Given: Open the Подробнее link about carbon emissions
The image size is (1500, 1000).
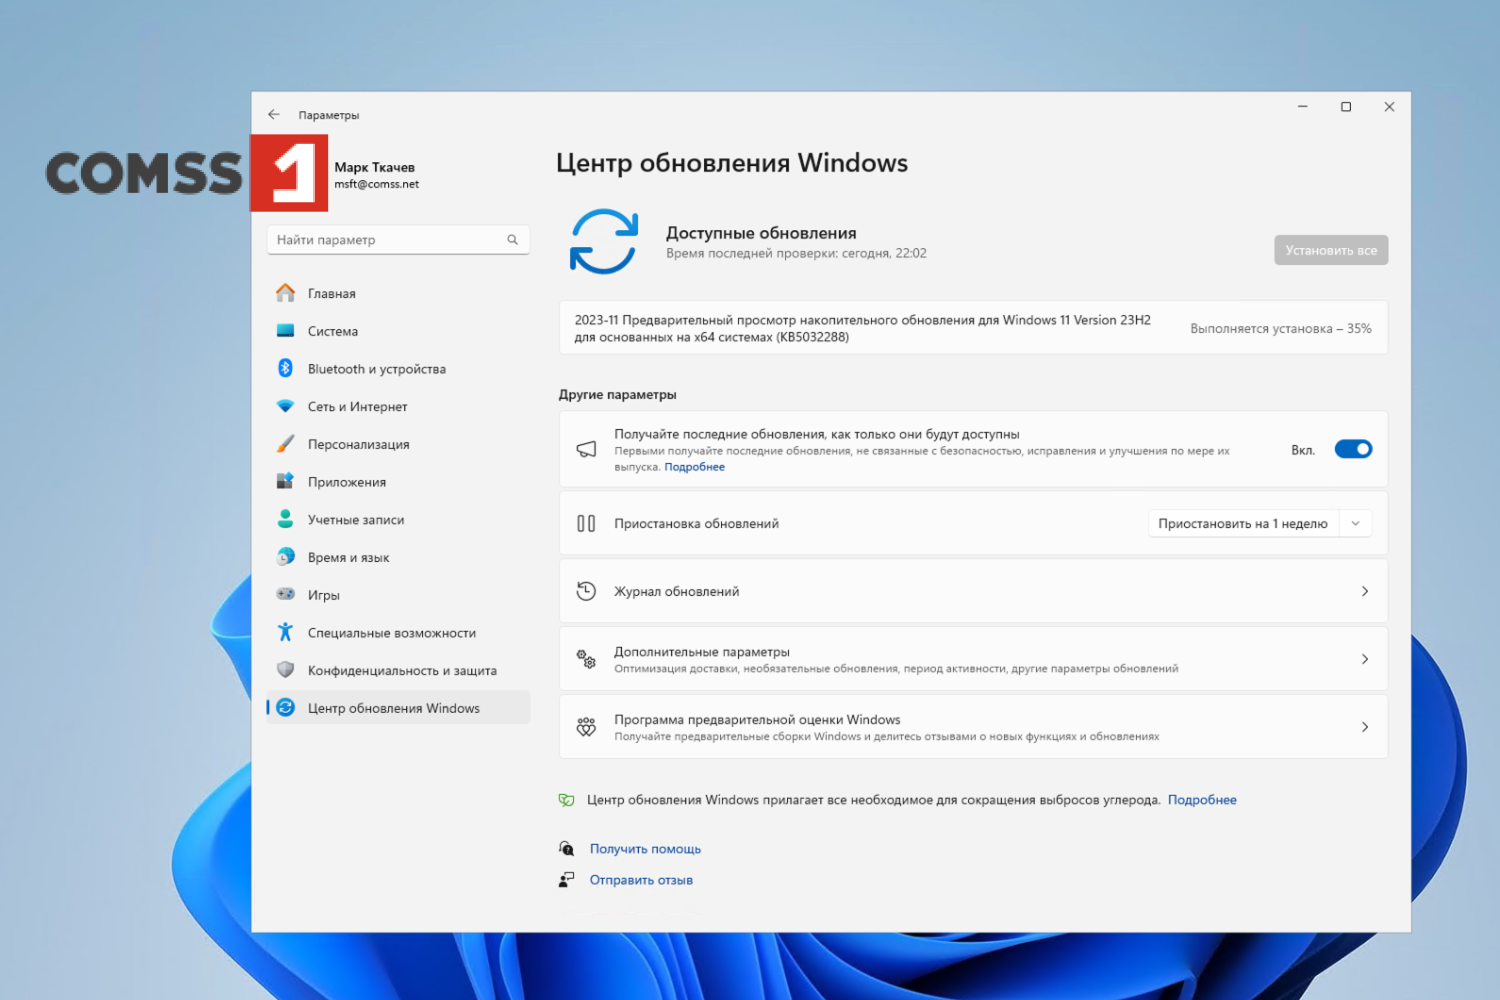Looking at the screenshot, I should tap(1202, 800).
